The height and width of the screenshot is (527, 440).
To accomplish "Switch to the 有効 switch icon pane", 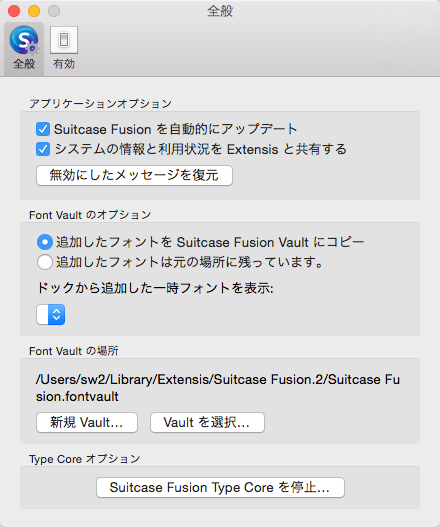I will tap(64, 40).
